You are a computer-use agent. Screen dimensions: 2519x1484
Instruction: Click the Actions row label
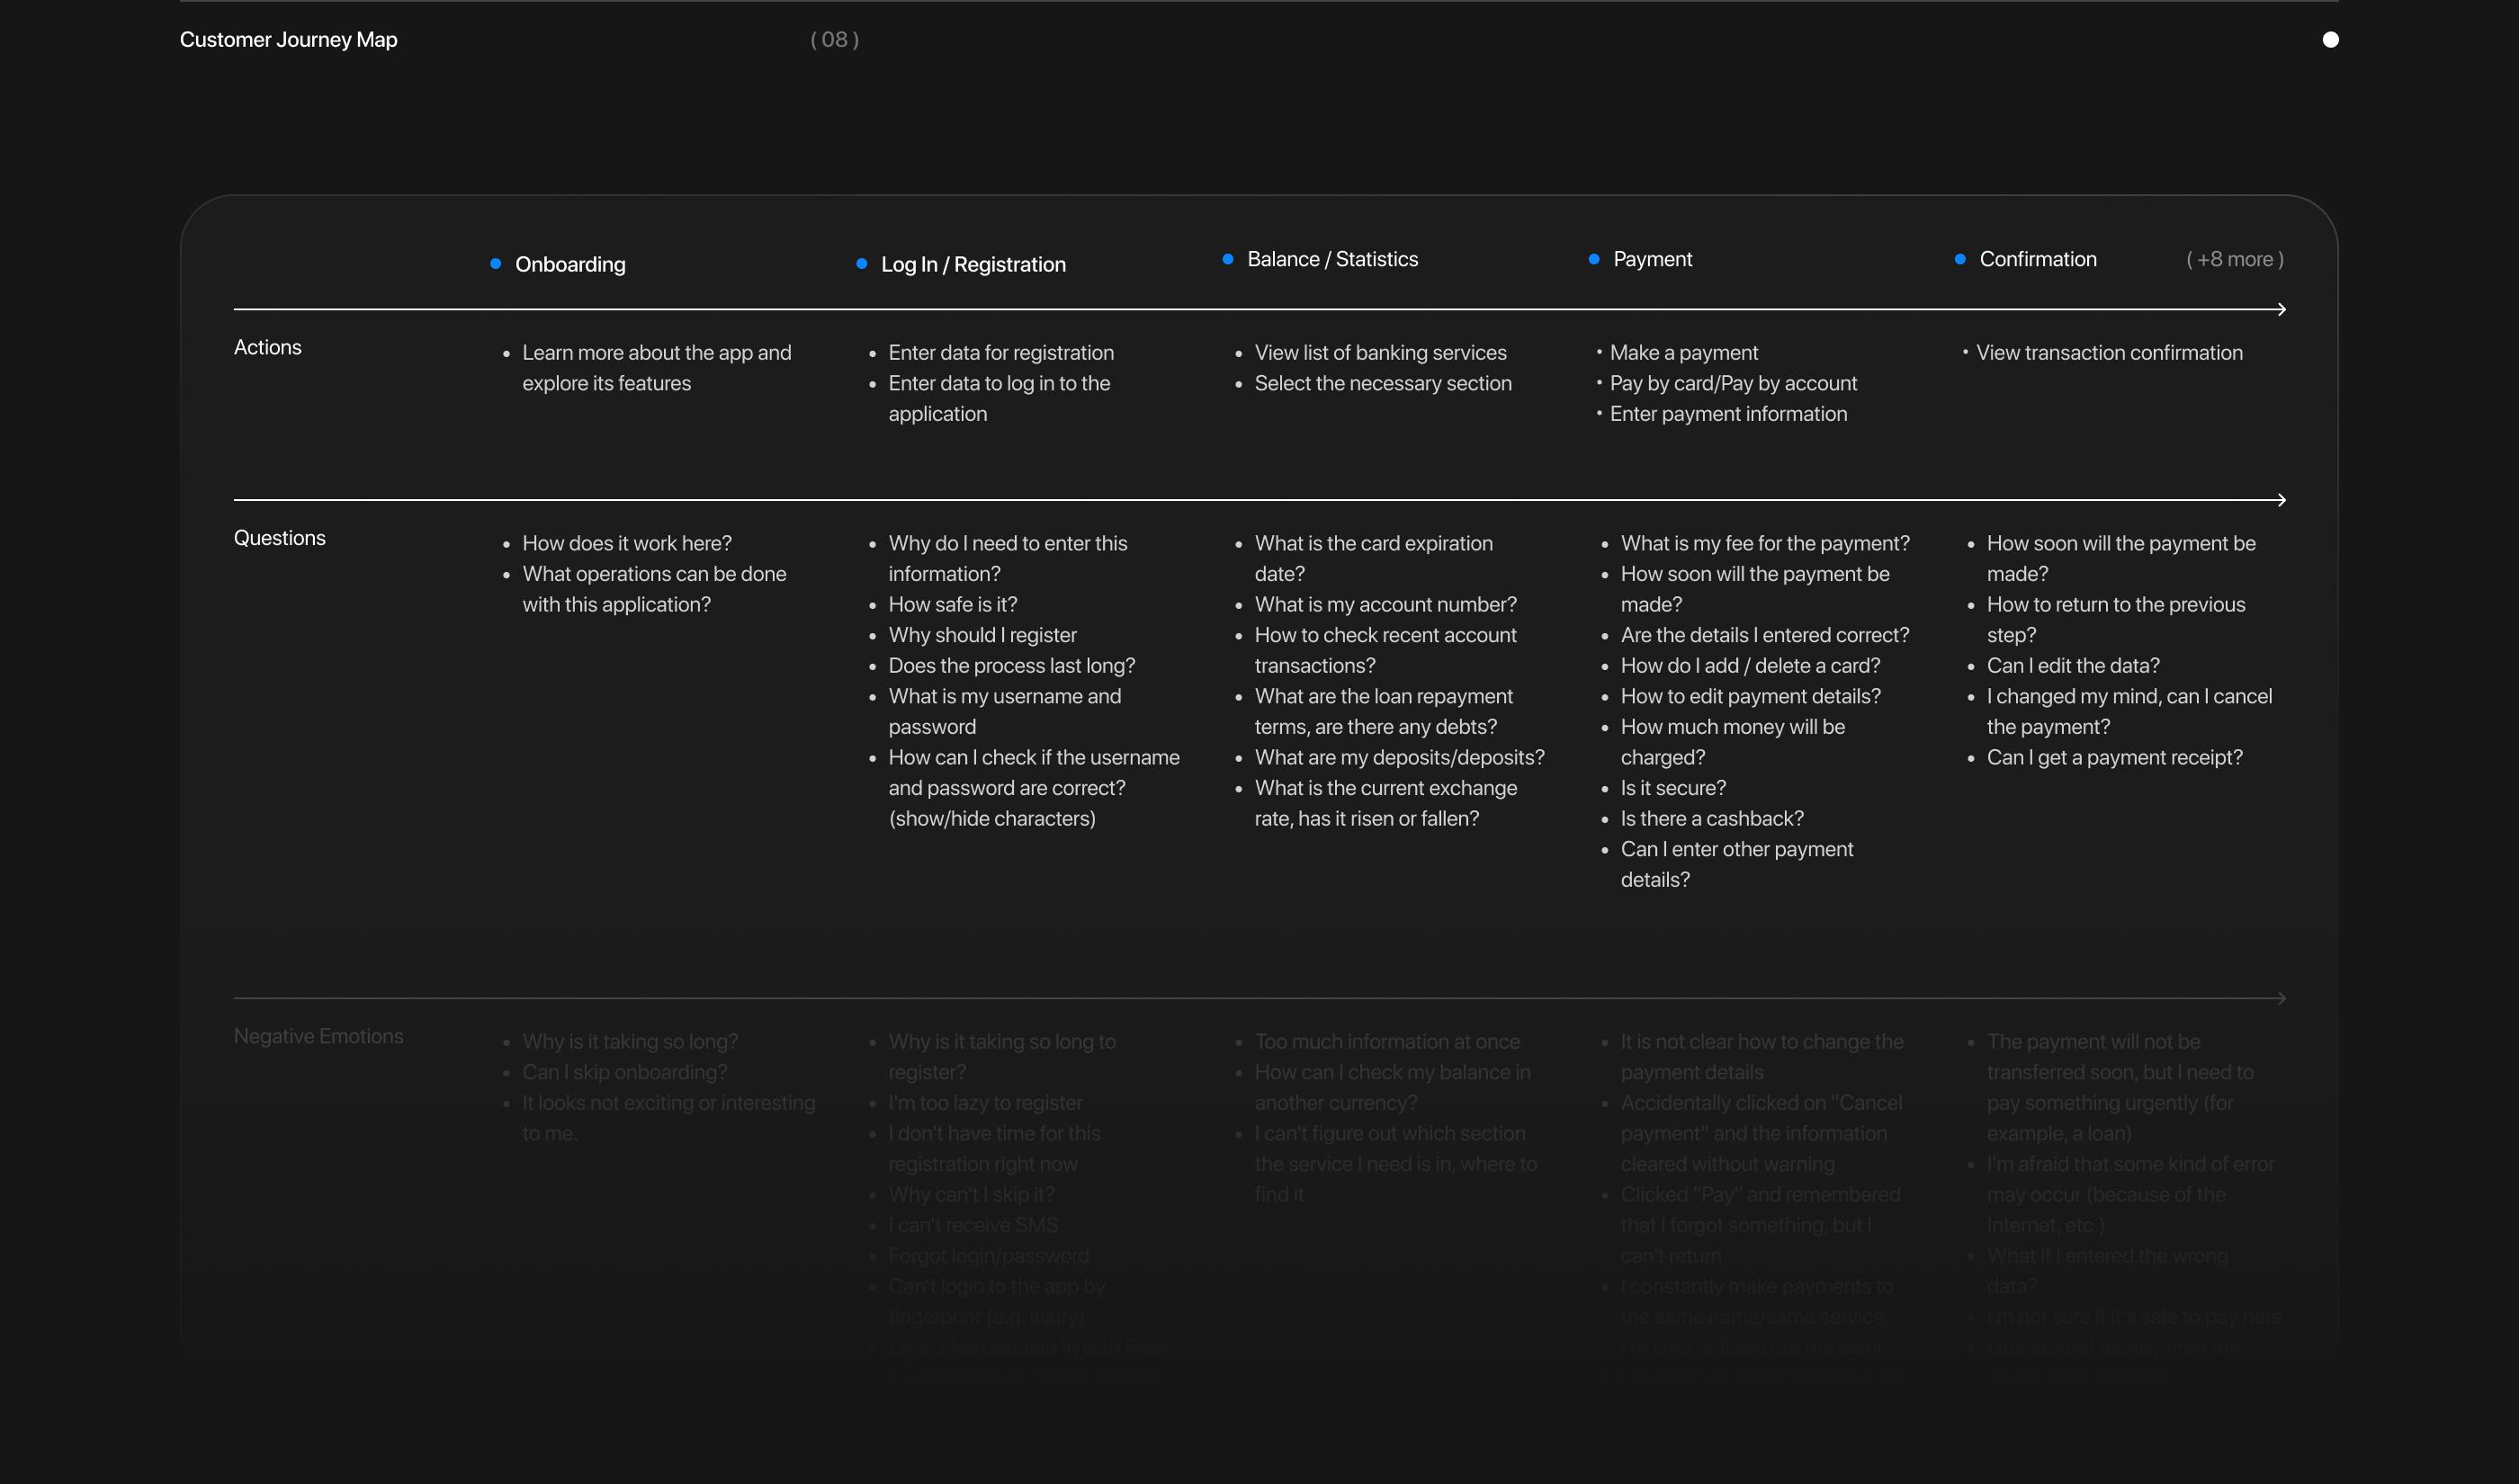(267, 347)
